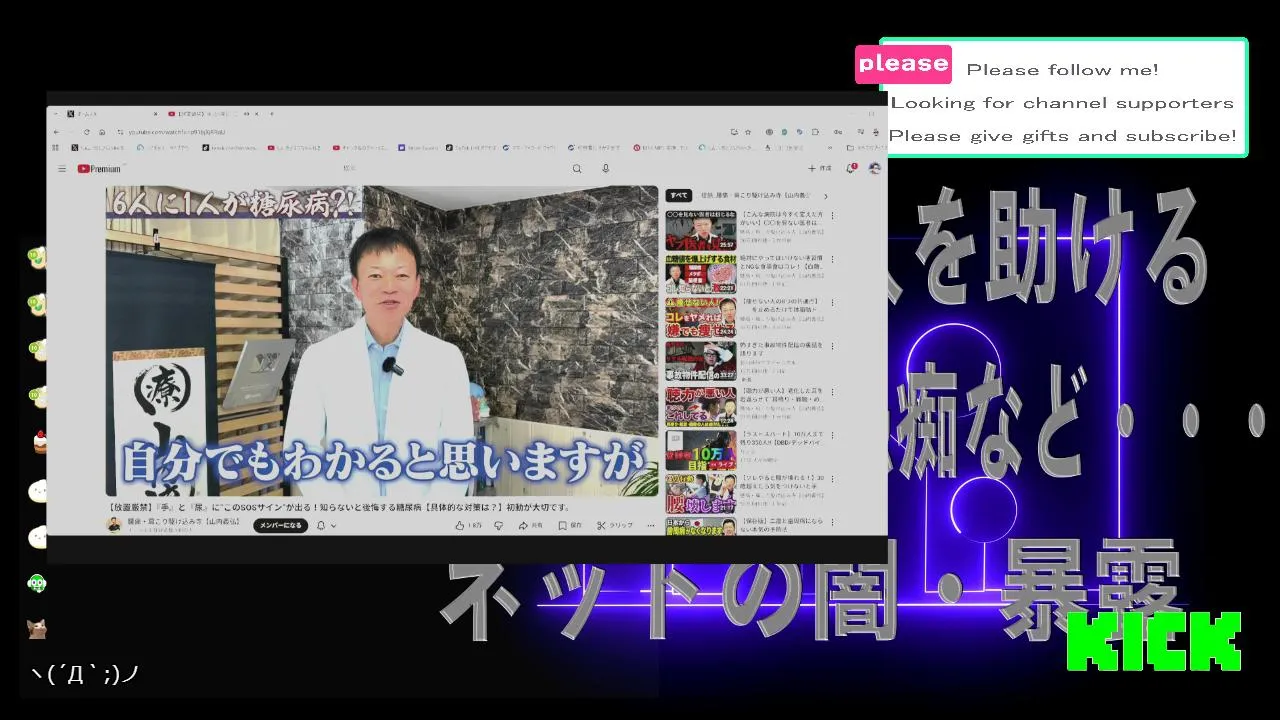
Task: Click the Clip (クリップ) scissors button
Action: (x=615, y=525)
